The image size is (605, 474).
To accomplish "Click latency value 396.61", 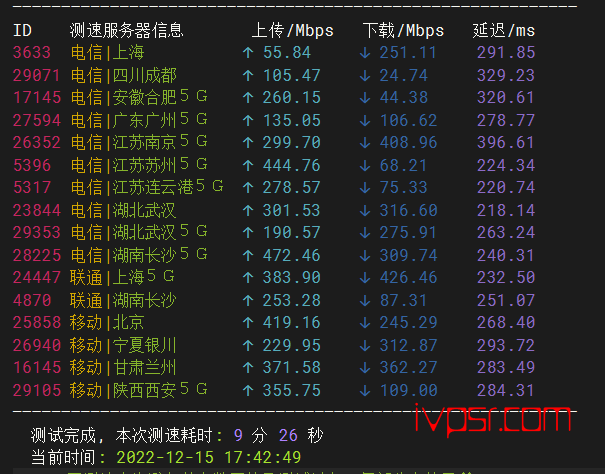I will (506, 142).
